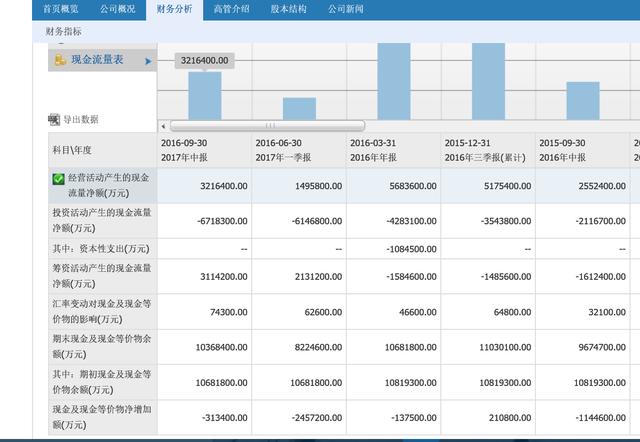Viewport: 640px width, 442px height.
Task: Click the horizontal chart scrollbar thumb
Action: (267, 126)
